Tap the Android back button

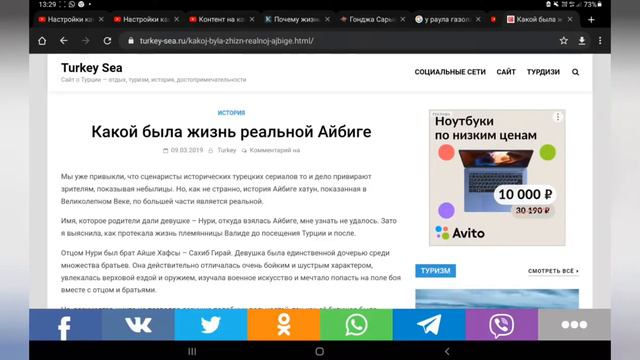[x=447, y=351]
